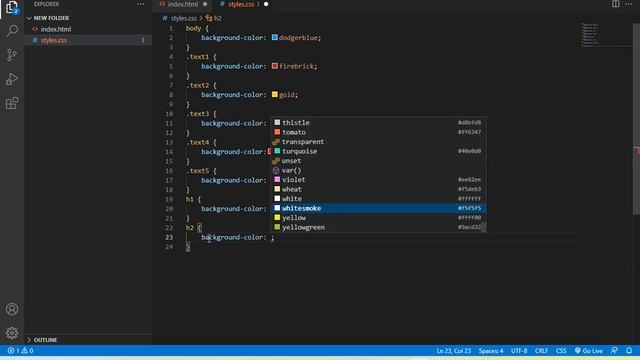Choose violet from the suggestion list
The image size is (640, 360).
(x=378, y=180)
